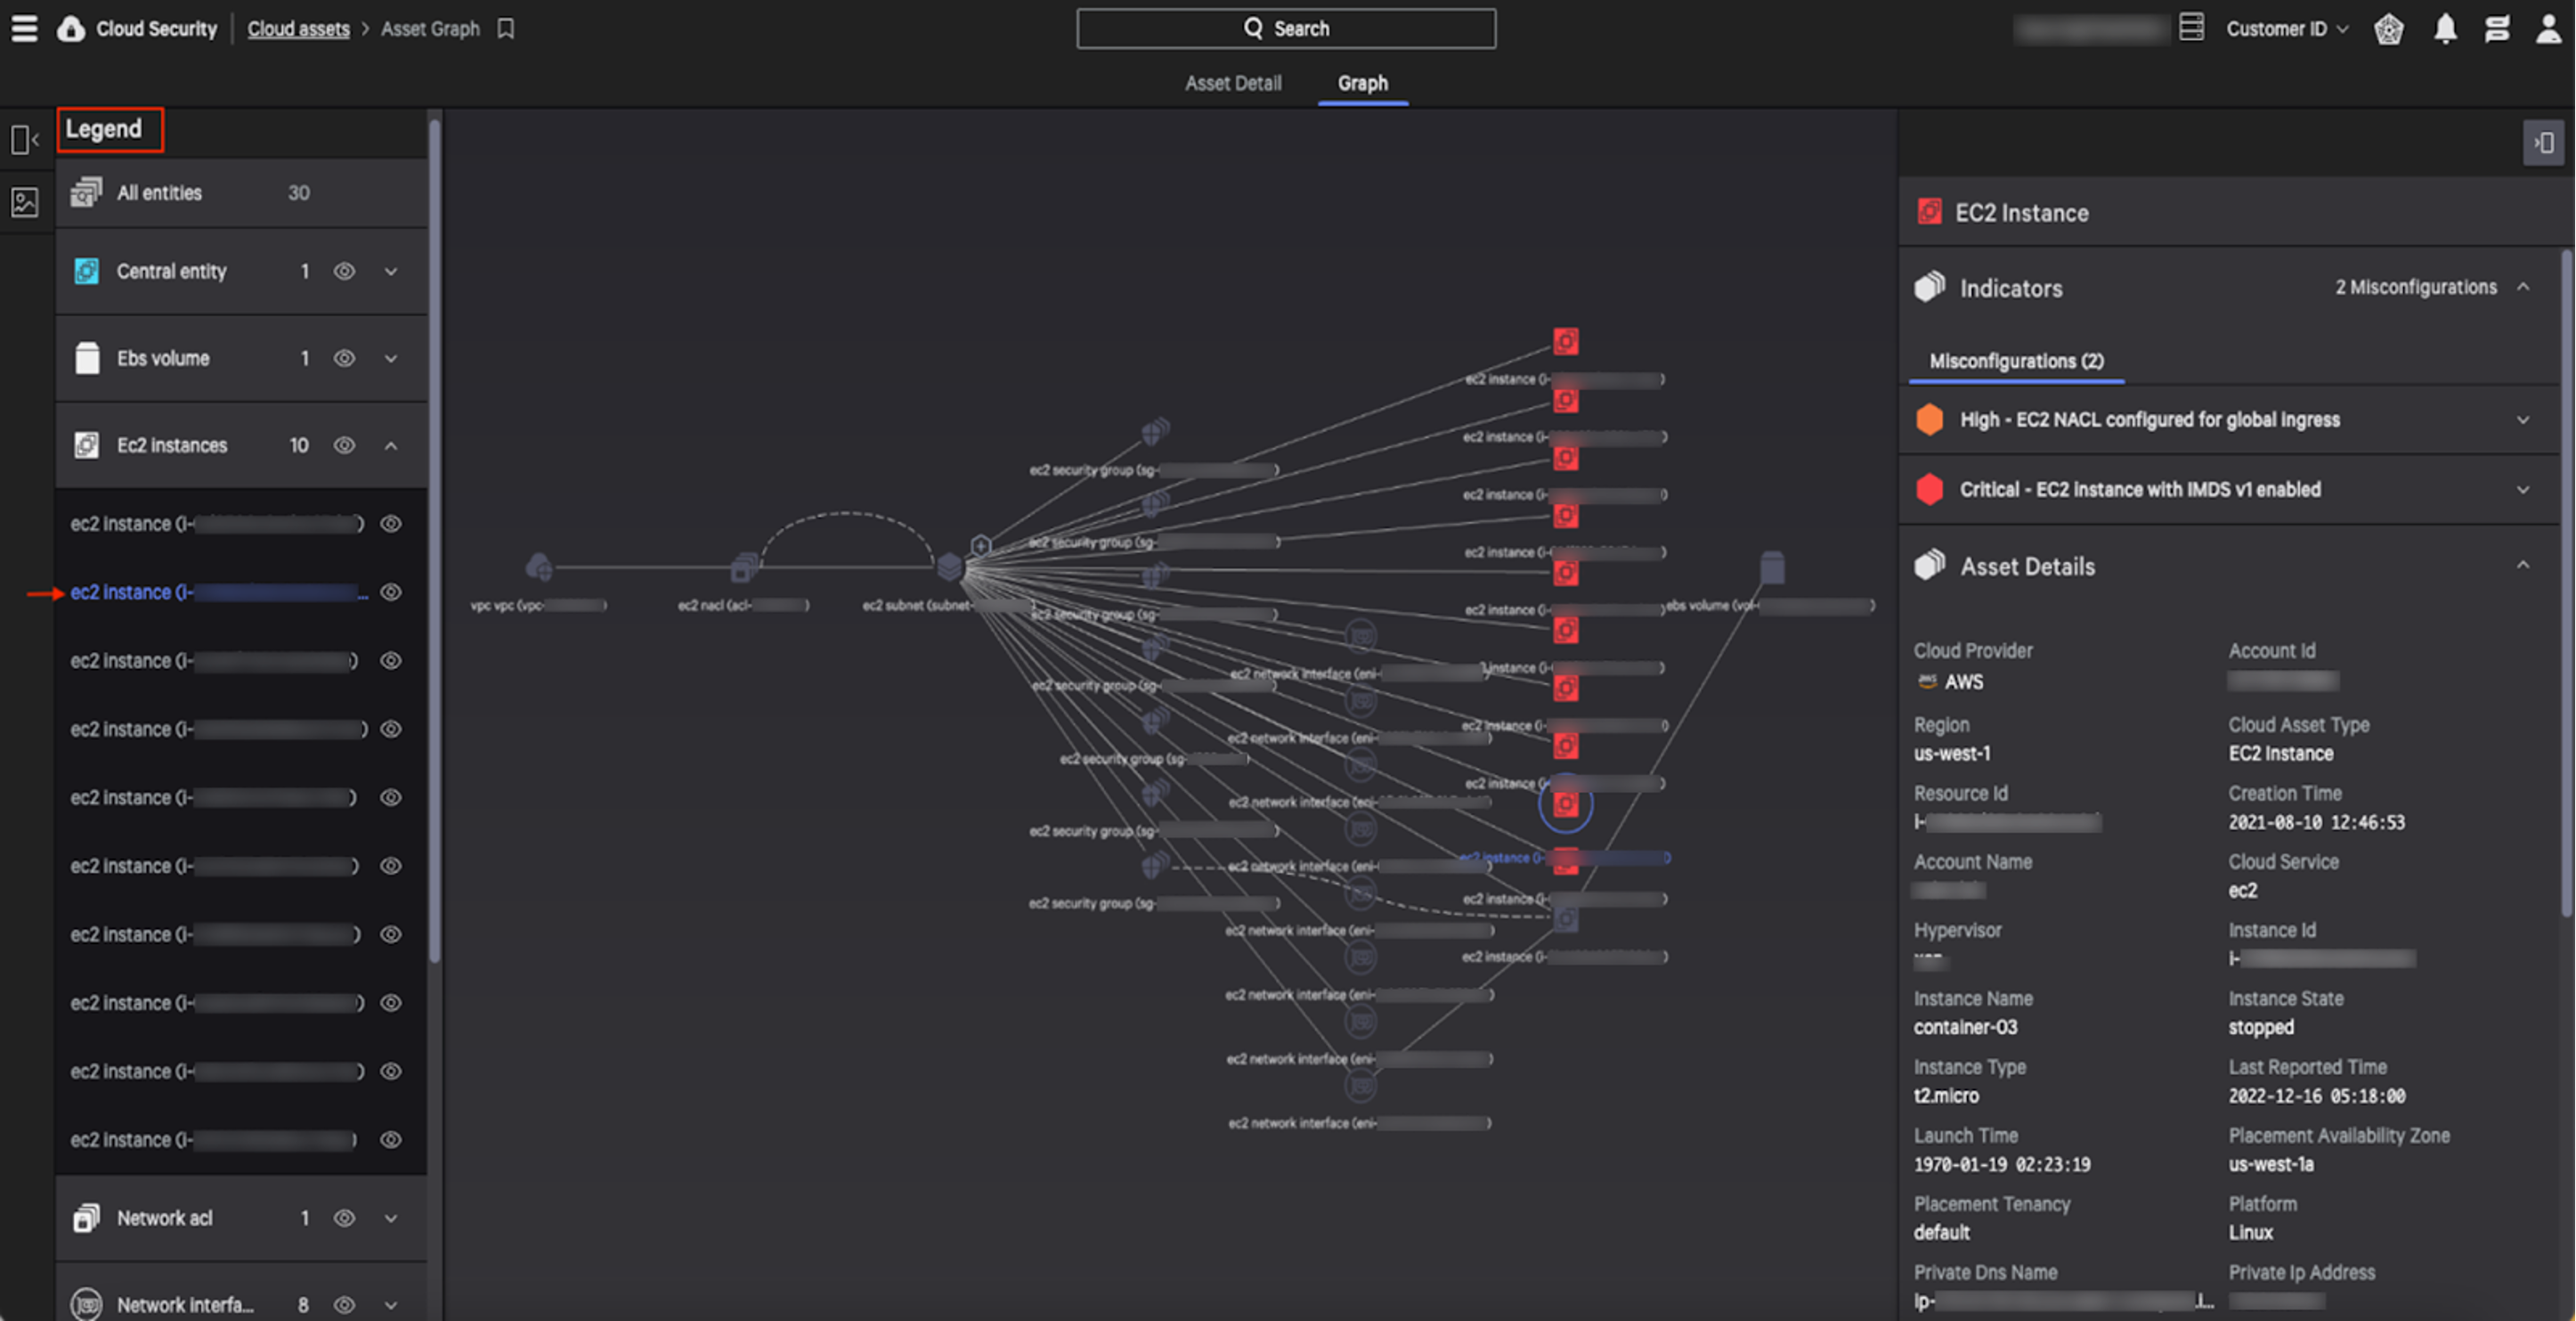Image resolution: width=2576 pixels, height=1321 pixels.
Task: Select the VPC node in the graph
Action: pos(539,567)
